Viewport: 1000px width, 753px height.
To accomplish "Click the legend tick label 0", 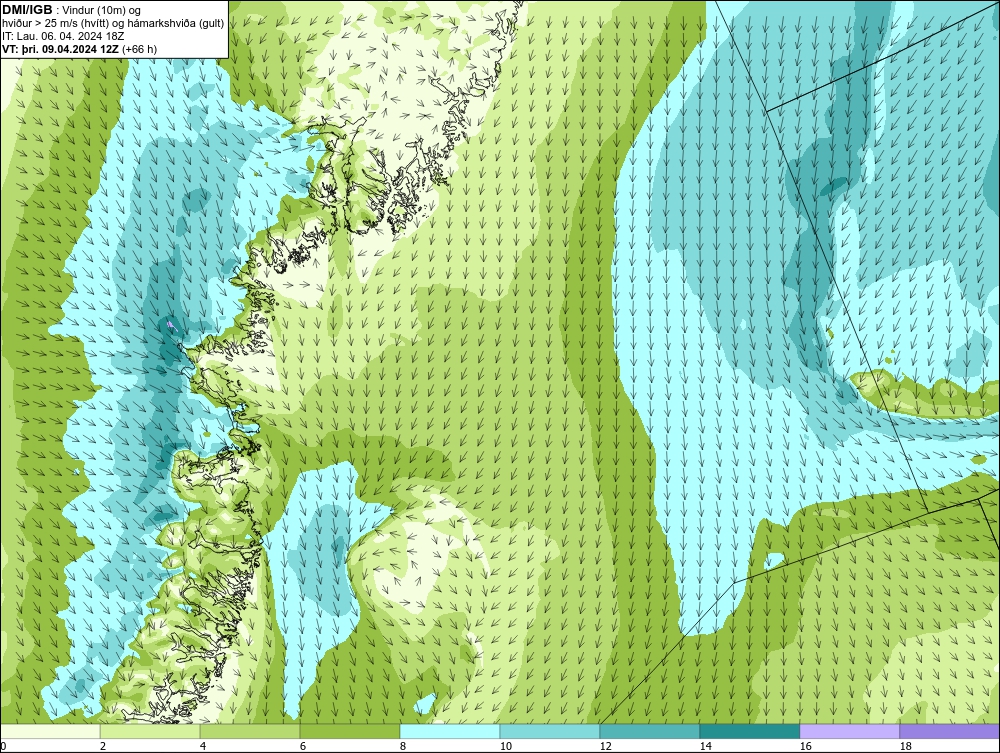I will [3, 746].
